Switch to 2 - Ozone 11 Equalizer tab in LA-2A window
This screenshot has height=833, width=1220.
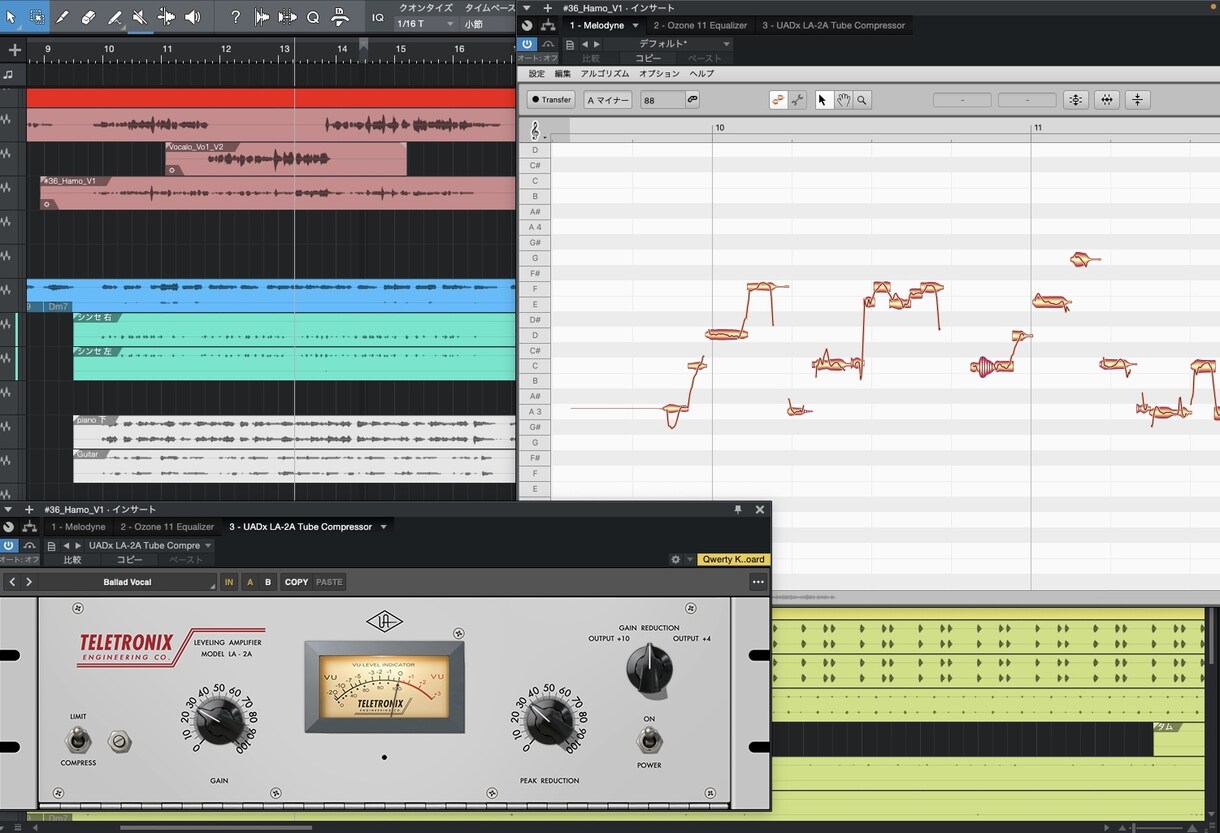tap(167, 527)
